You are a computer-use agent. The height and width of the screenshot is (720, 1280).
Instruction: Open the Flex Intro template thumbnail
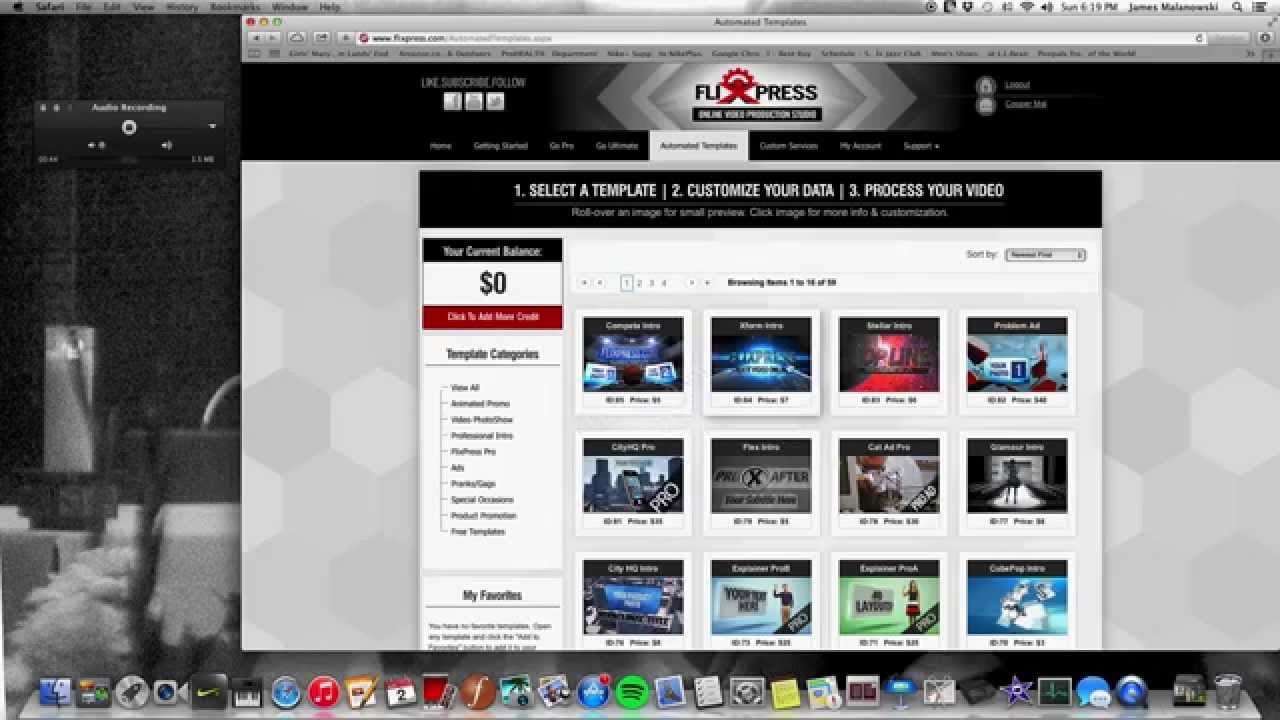[x=761, y=484]
